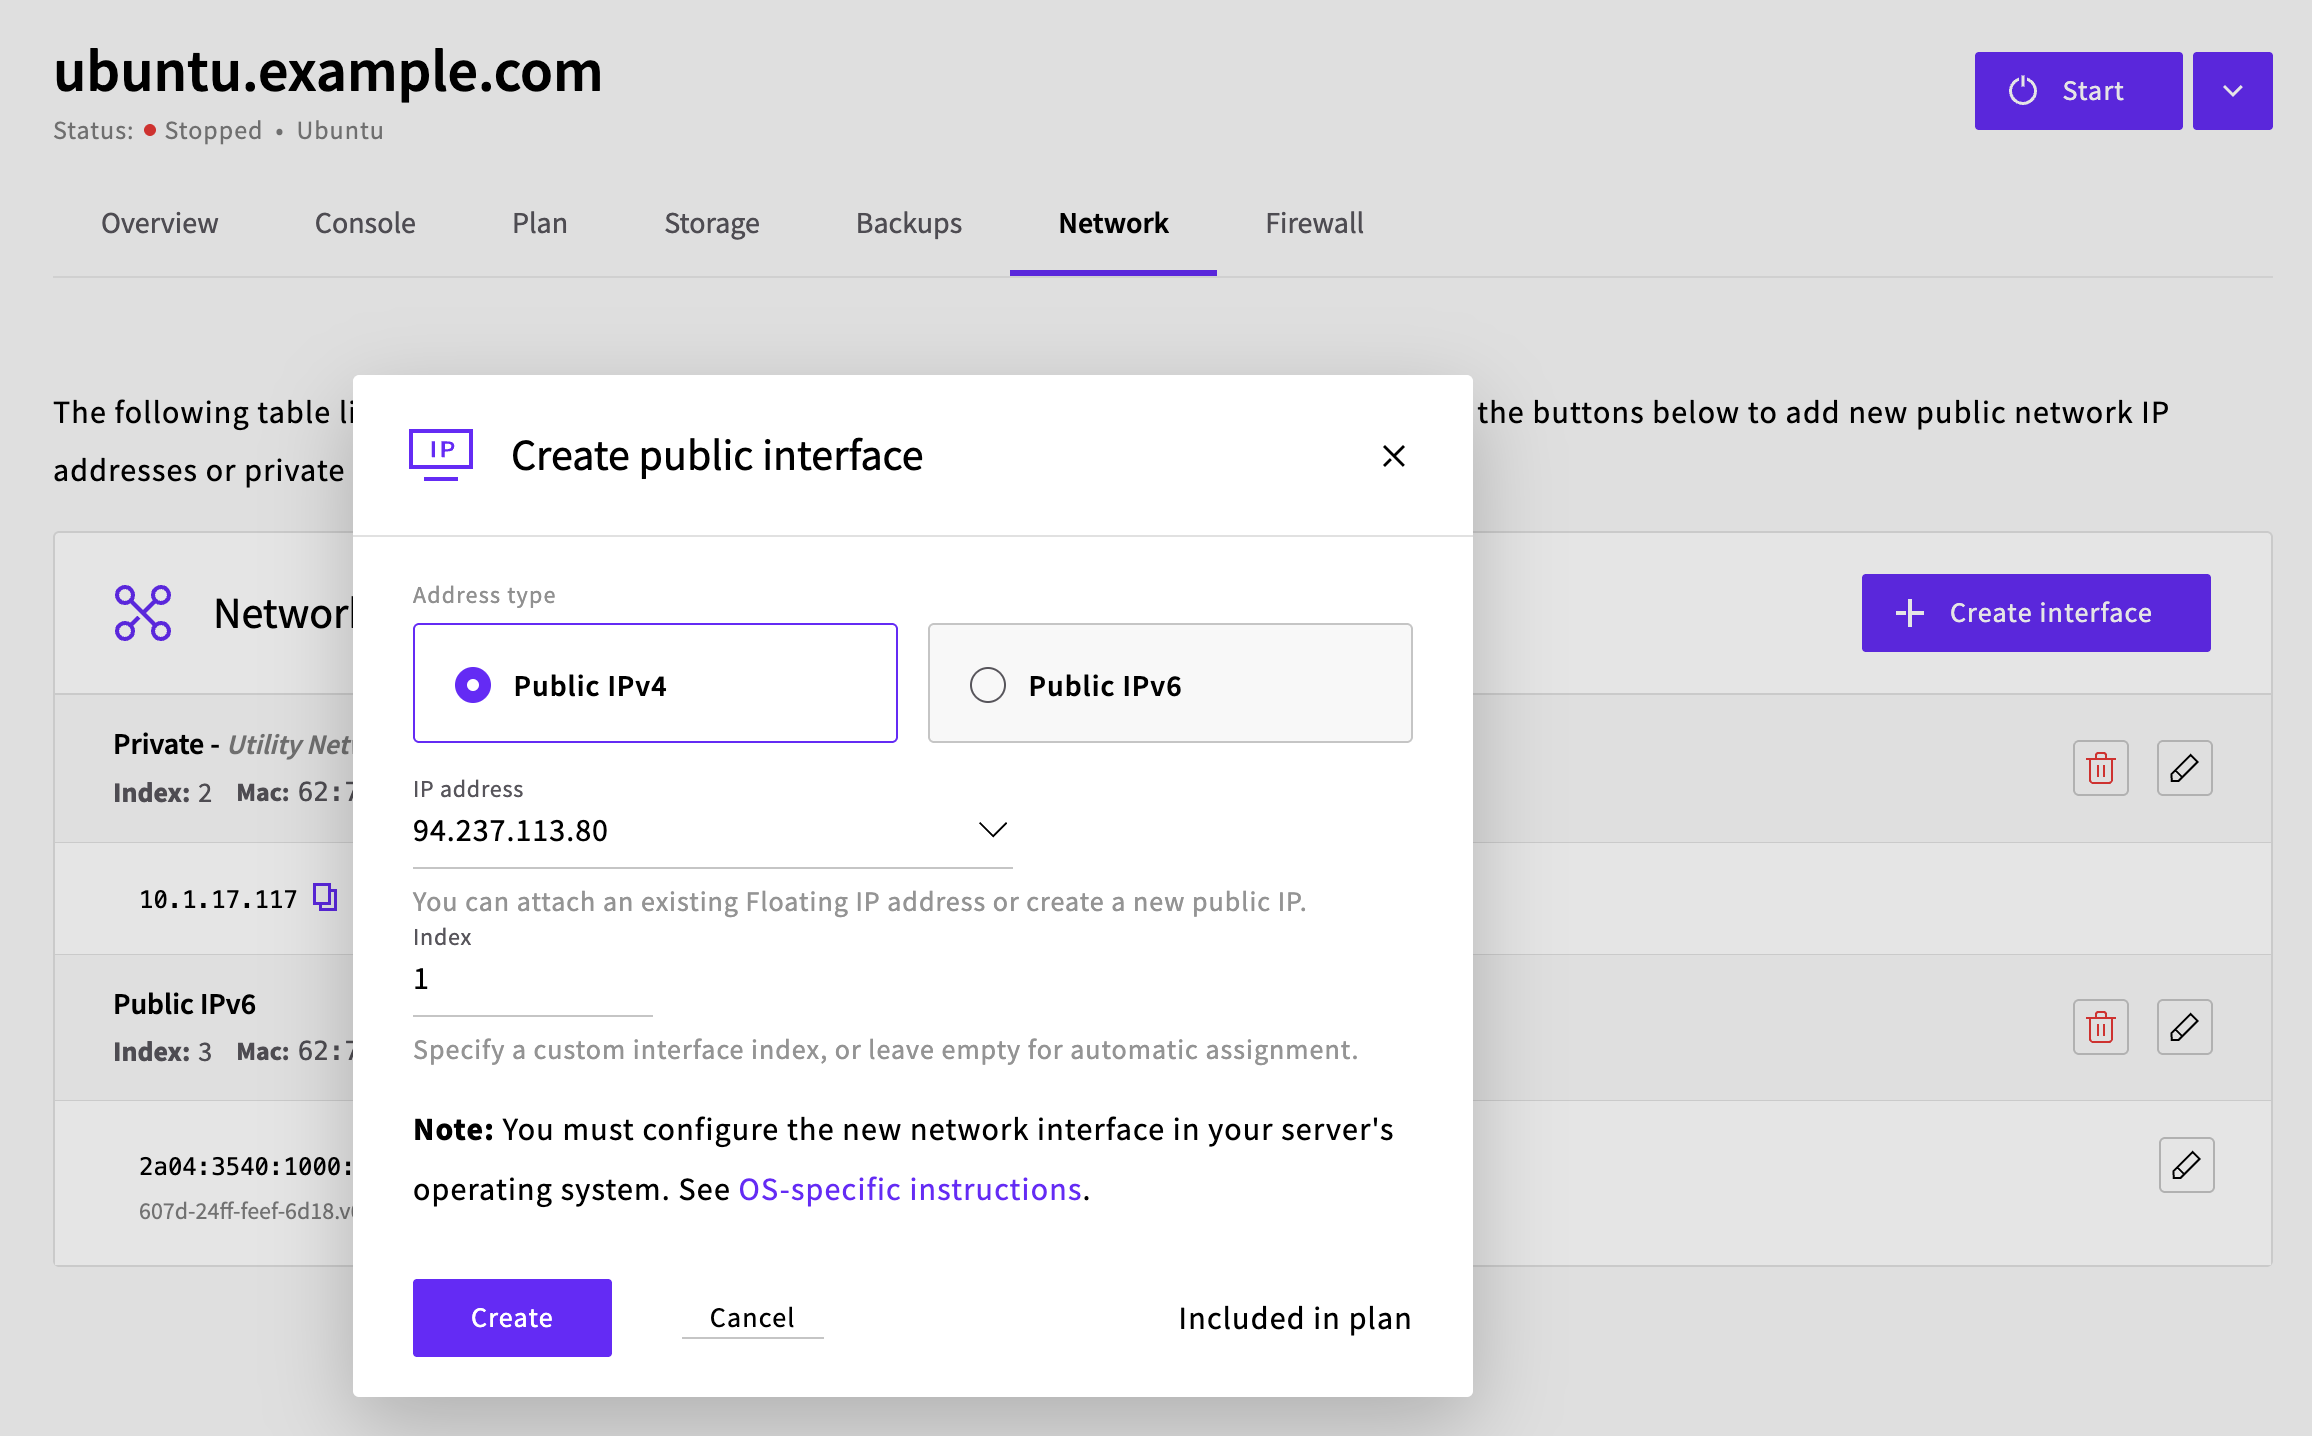The height and width of the screenshot is (1436, 2312).
Task: Open the Firewall tab
Action: point(1314,223)
